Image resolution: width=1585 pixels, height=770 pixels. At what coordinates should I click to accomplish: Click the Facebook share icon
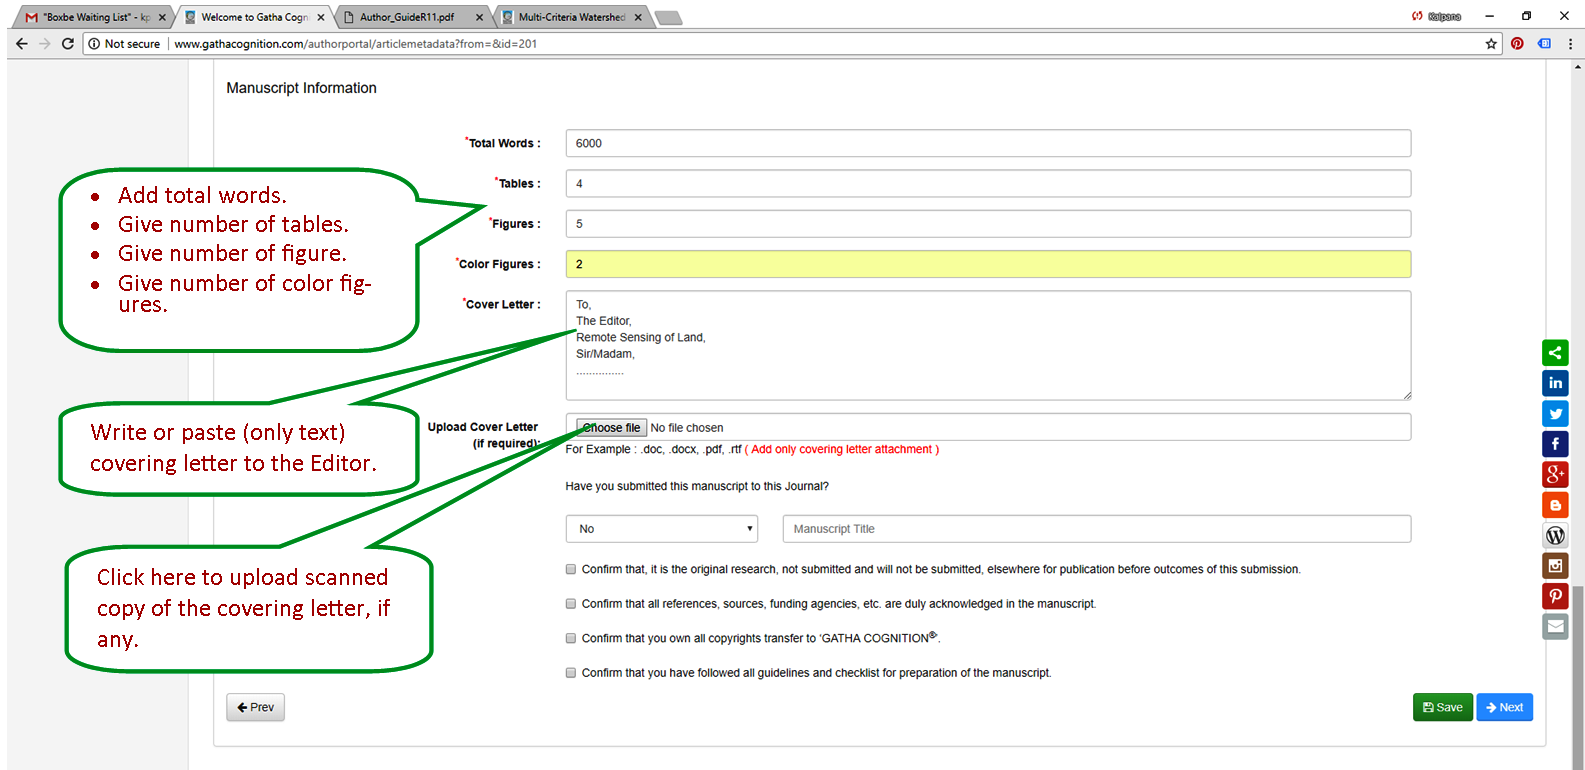click(x=1555, y=444)
